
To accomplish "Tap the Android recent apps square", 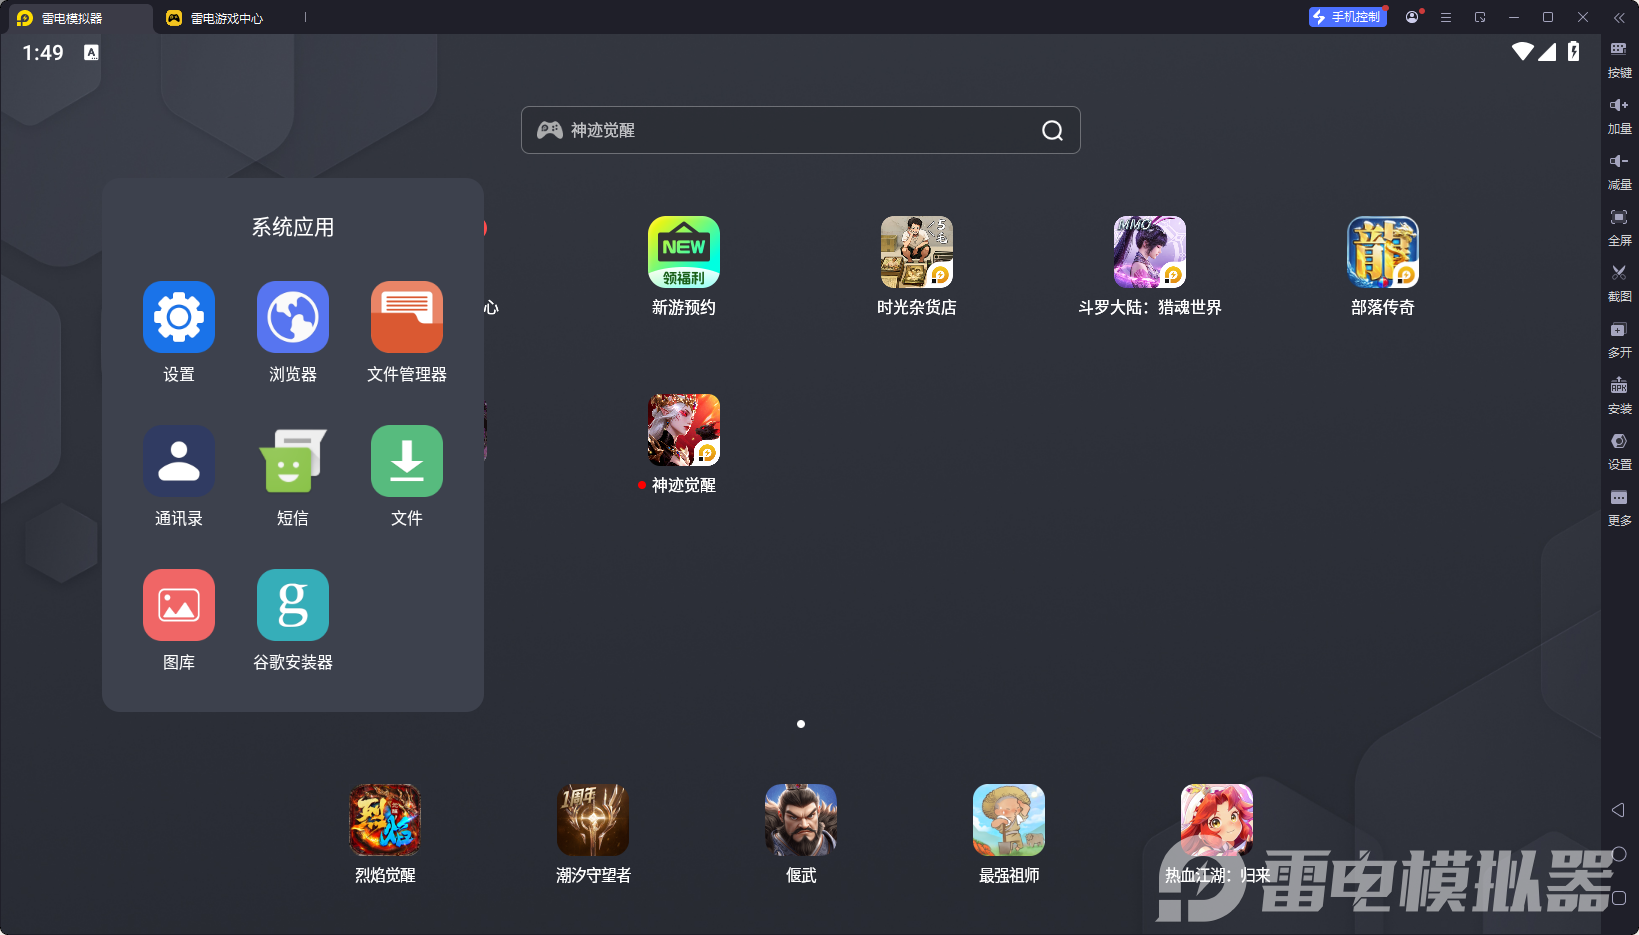I will coord(1619,898).
